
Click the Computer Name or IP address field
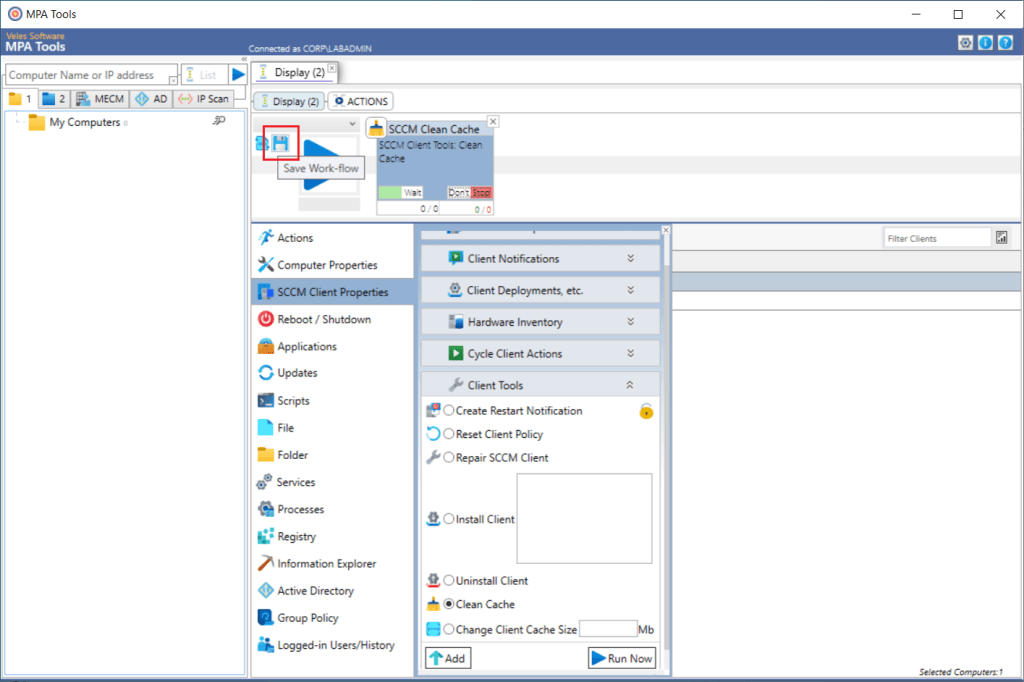click(91, 74)
